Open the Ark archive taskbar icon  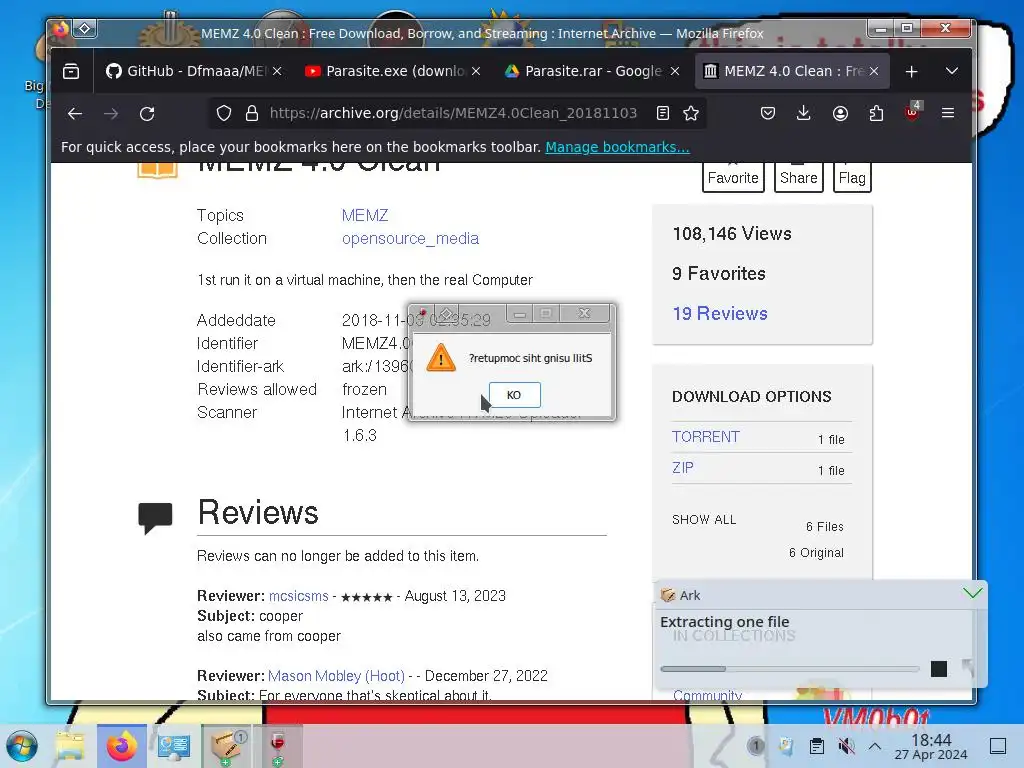[x=227, y=746]
